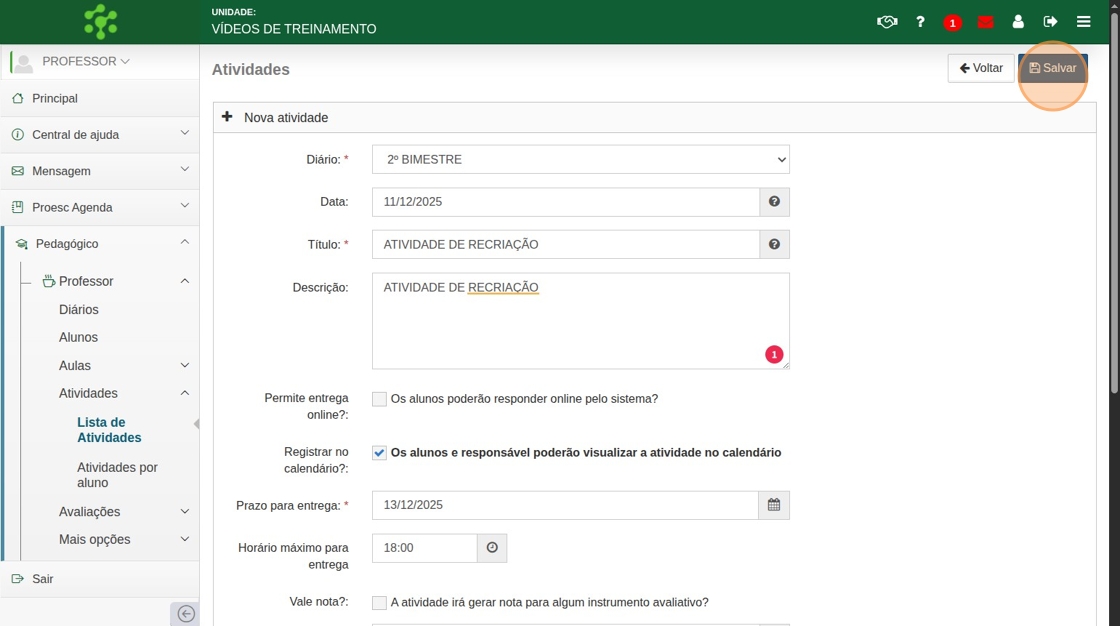Viewport: 1120px width, 626px height.
Task: Click the Título input field
Action: pyautogui.click(x=566, y=244)
